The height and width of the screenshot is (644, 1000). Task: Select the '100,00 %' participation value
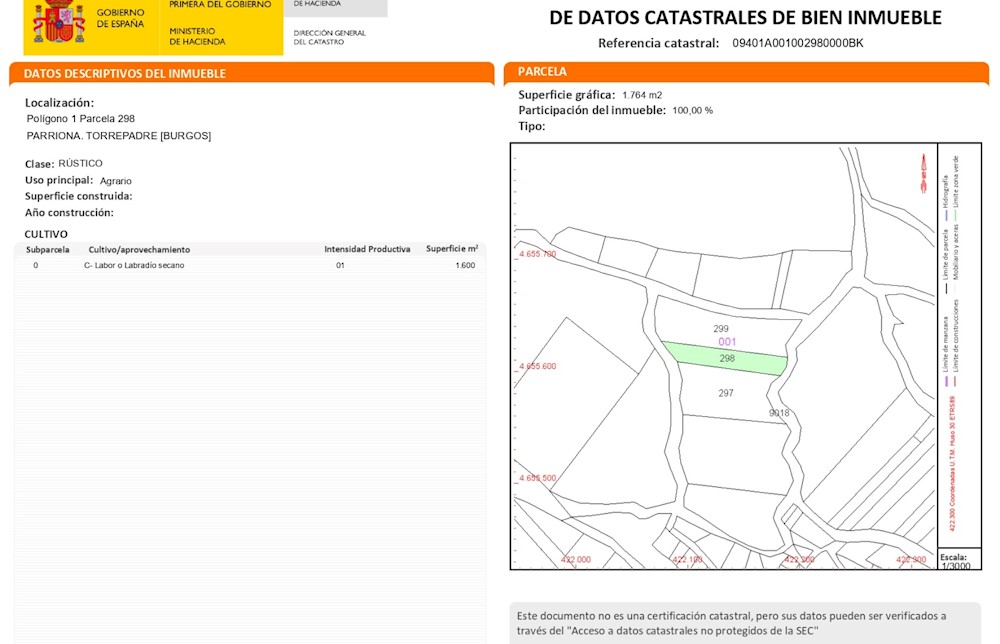coord(693,111)
